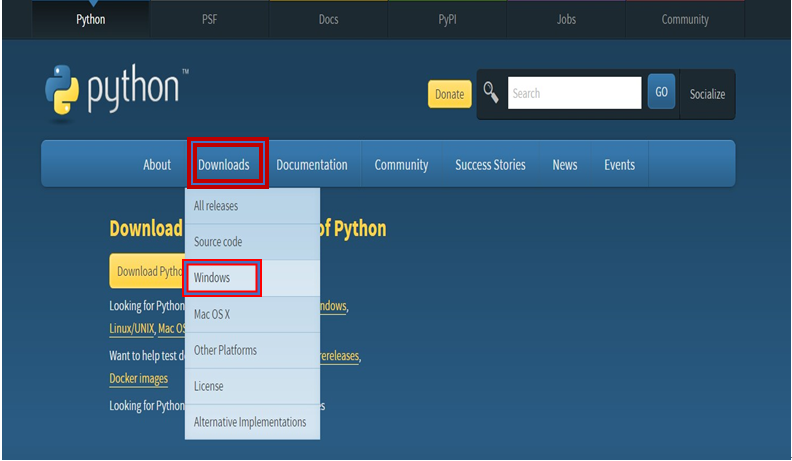The image size is (792, 461).
Task: Open the Docs top tab
Action: [x=328, y=19]
